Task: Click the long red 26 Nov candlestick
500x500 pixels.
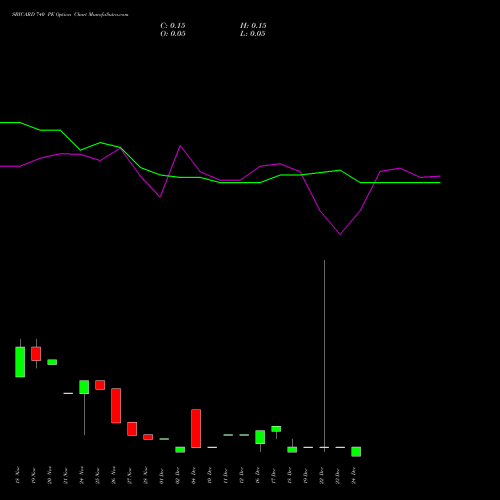Action: pos(116,406)
